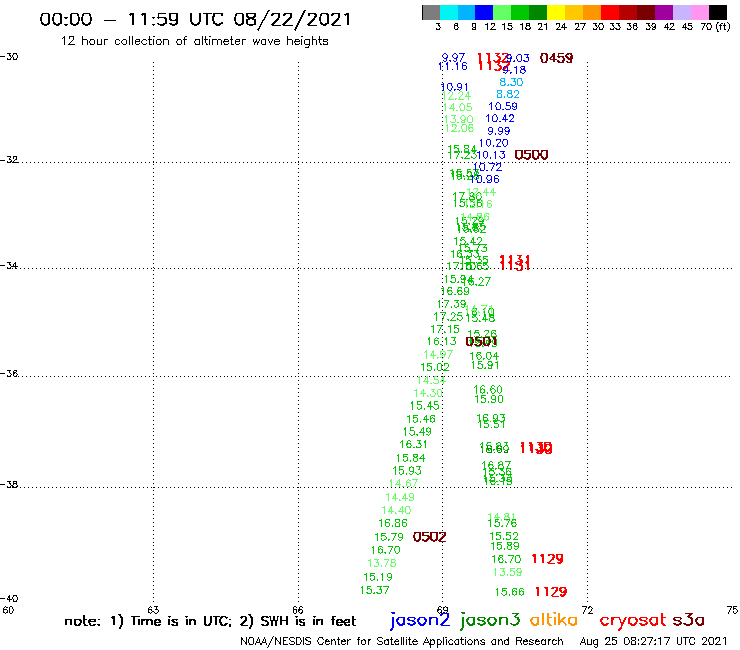This screenshot has width=740, height=650.
Task: Click the wave height value '14.97'
Action: click(x=438, y=355)
